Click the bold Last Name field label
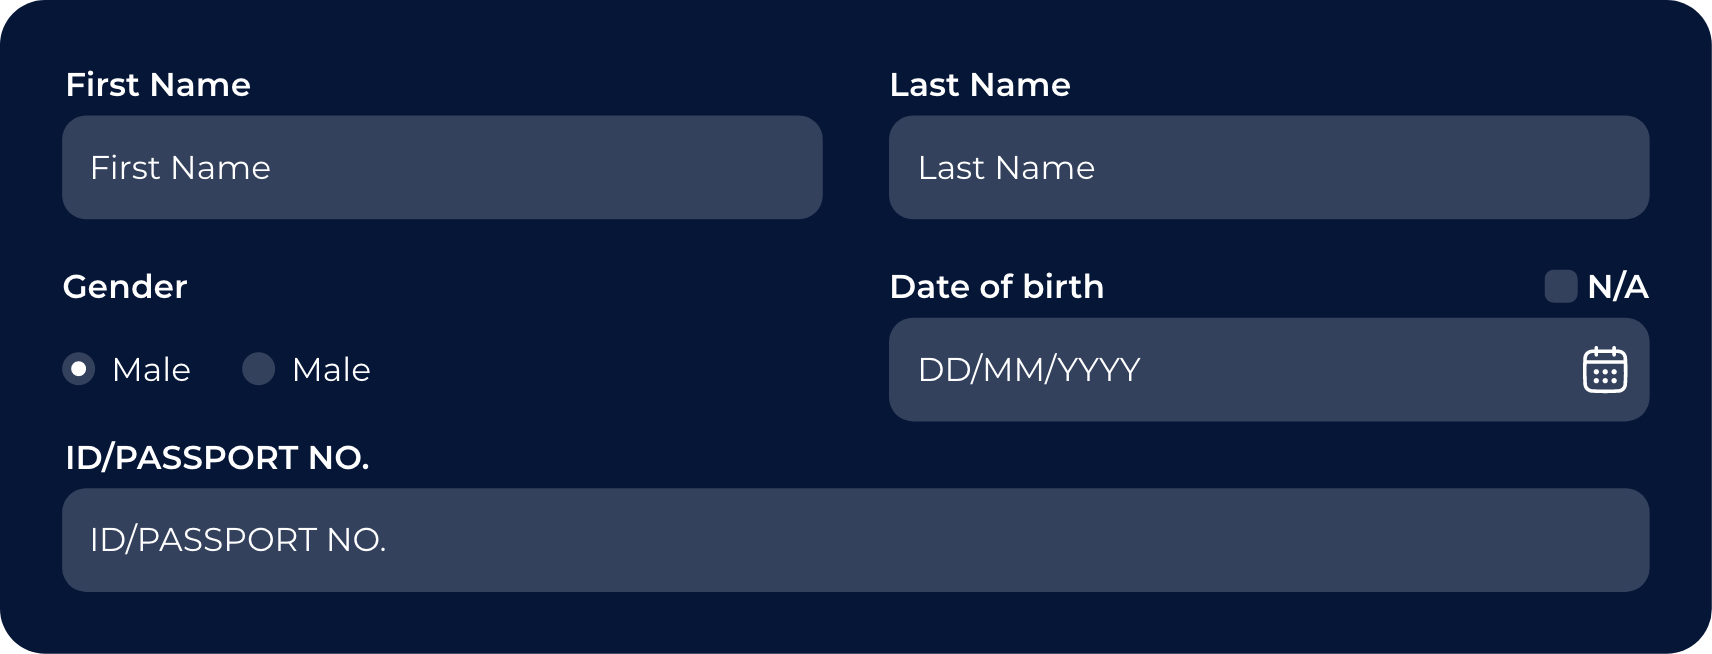 [980, 85]
